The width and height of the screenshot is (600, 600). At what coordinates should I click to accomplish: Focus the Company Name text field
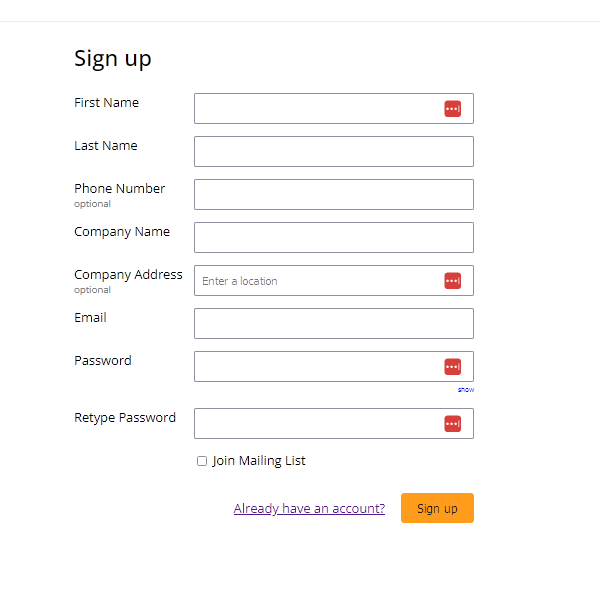(x=334, y=237)
